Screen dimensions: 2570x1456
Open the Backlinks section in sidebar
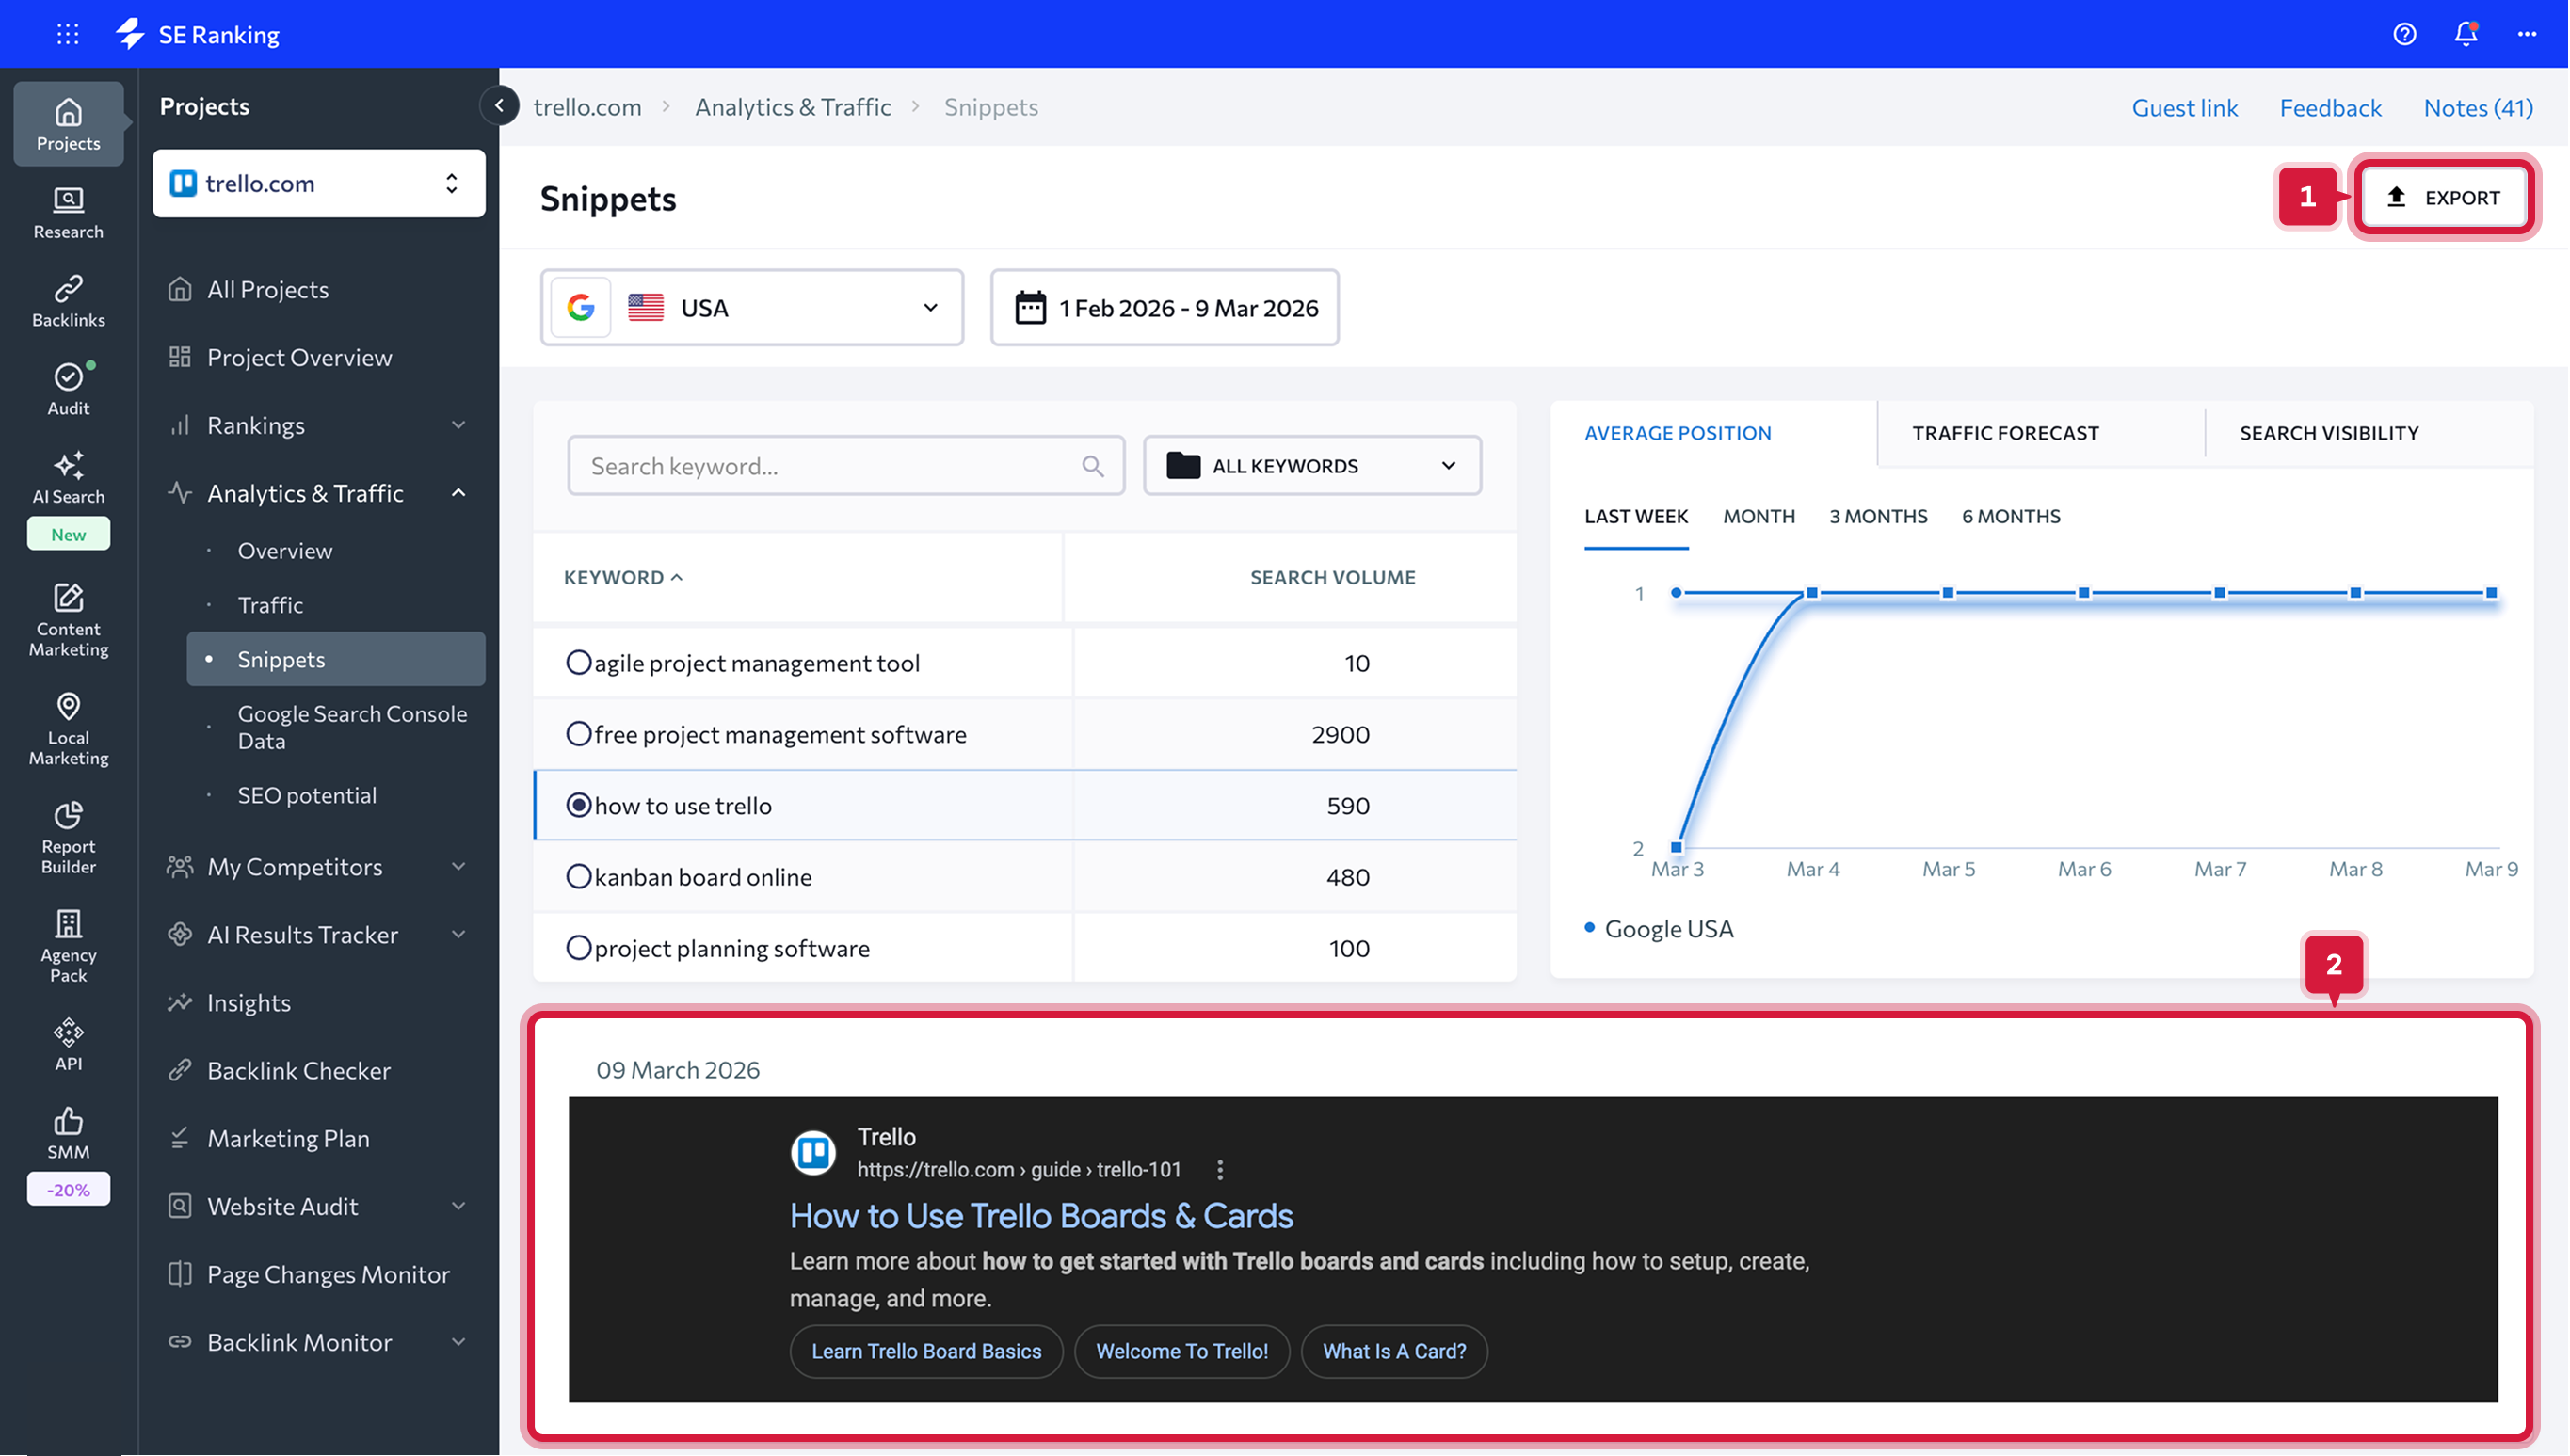pyautogui.click(x=68, y=300)
